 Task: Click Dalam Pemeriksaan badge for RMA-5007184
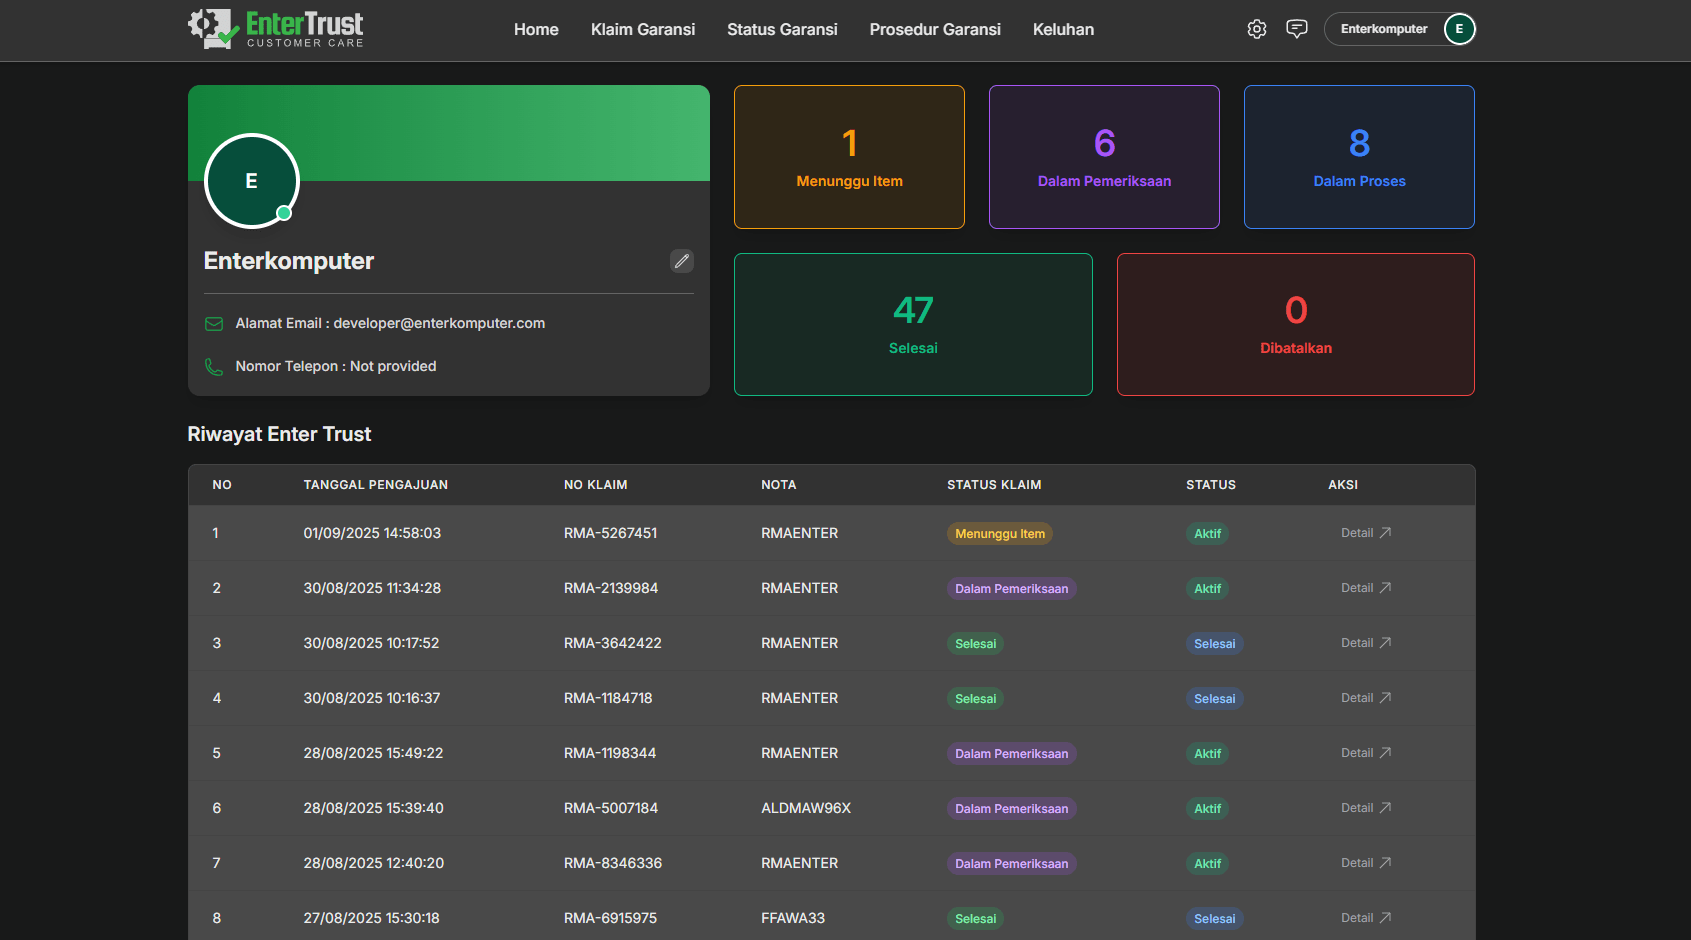[x=1011, y=809]
